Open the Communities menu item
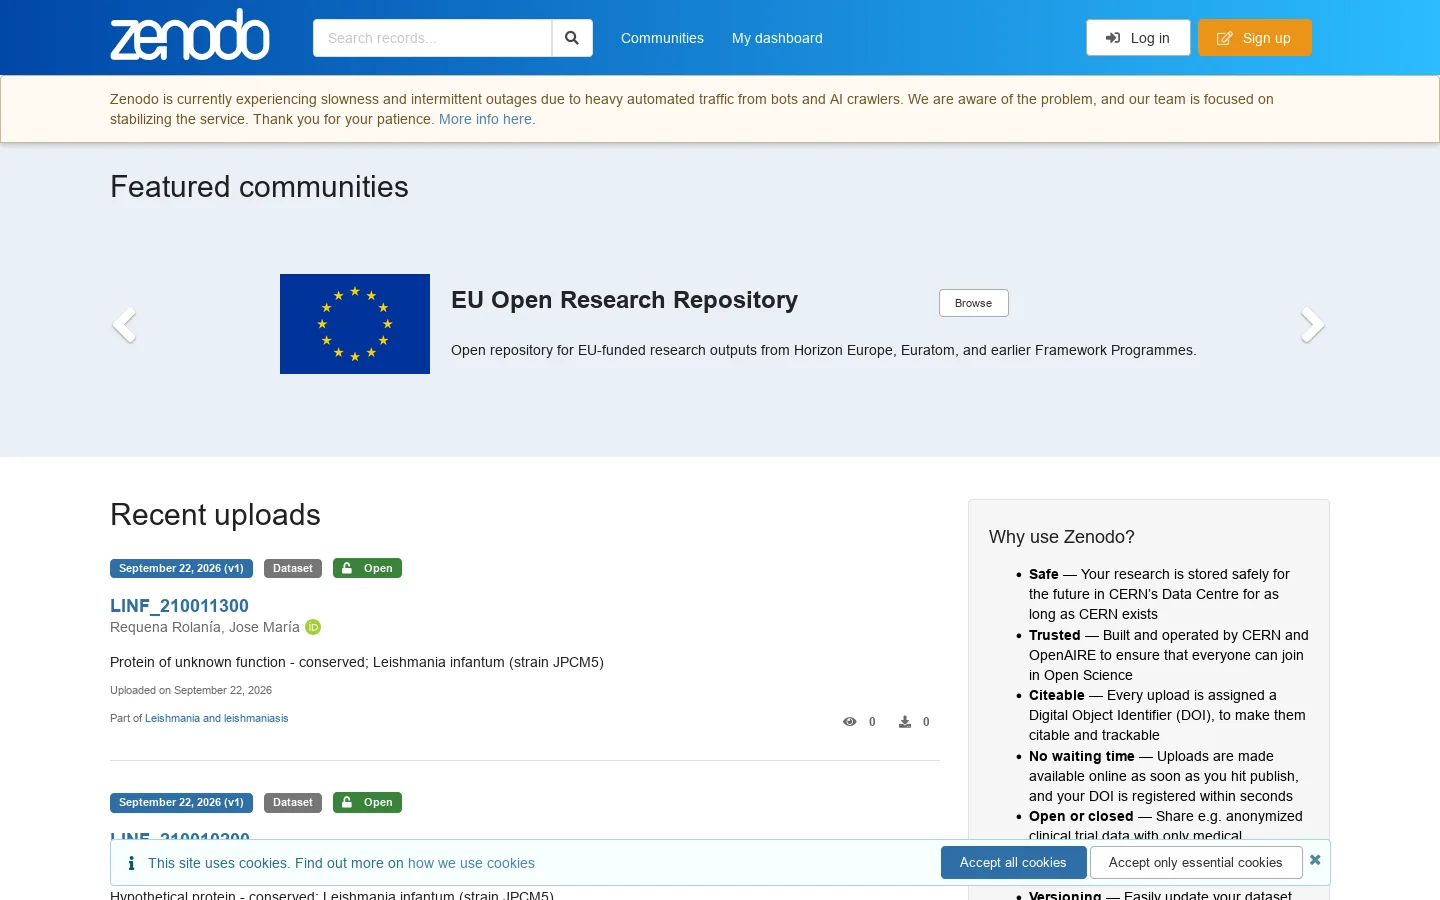Image resolution: width=1440 pixels, height=900 pixels. click(662, 38)
